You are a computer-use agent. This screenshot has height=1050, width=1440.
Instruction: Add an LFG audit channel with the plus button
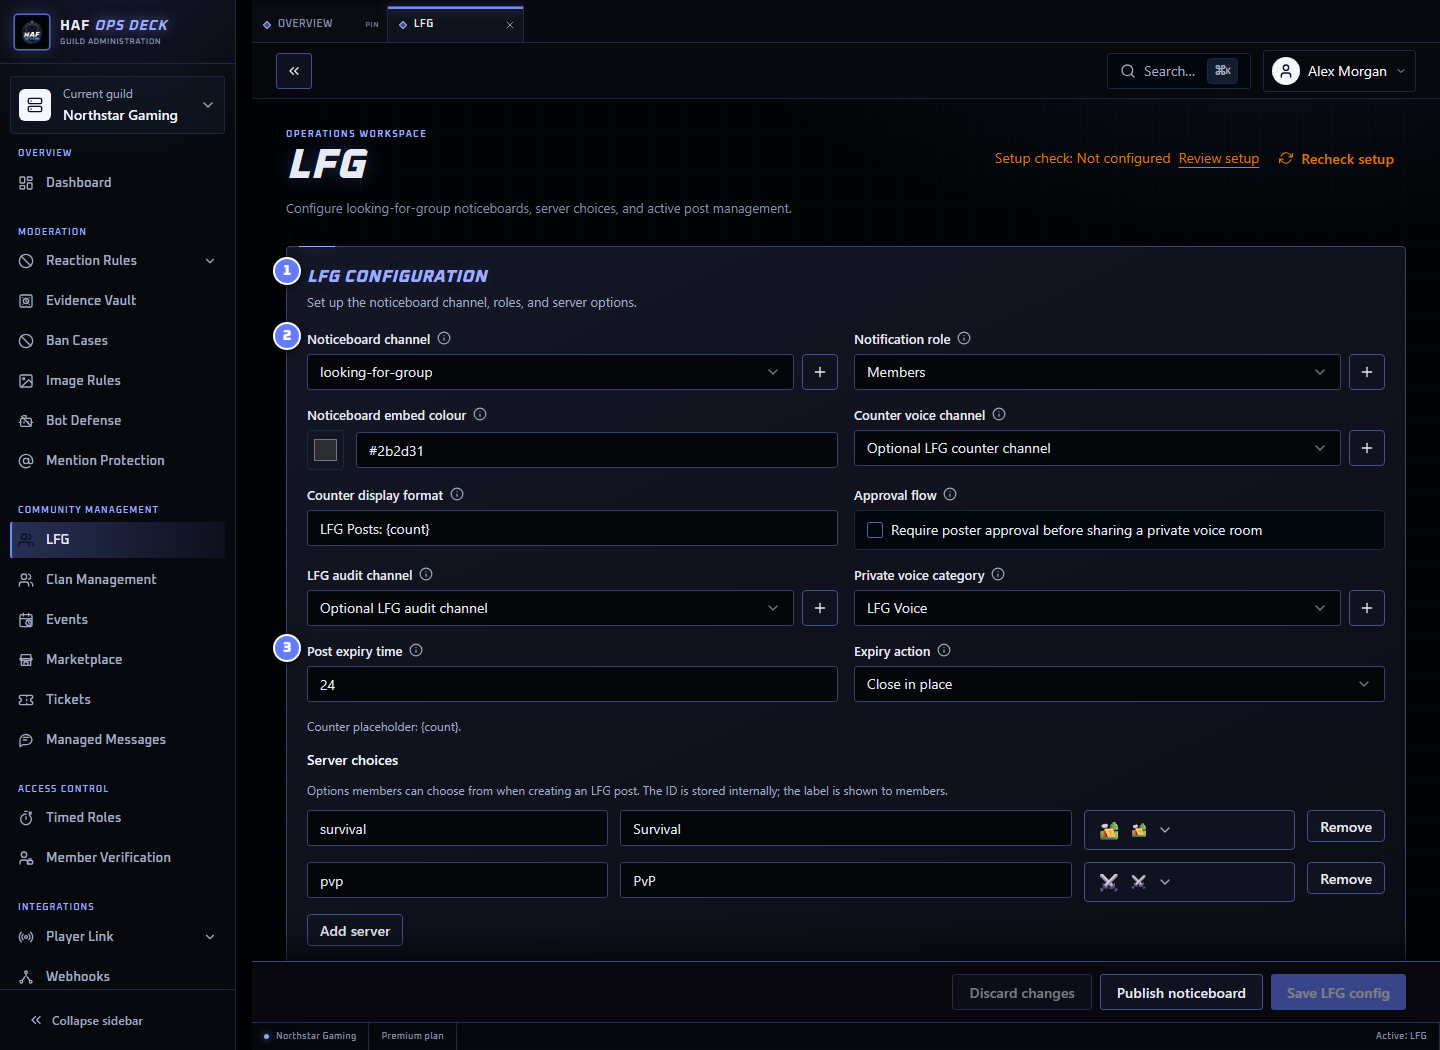click(x=820, y=608)
